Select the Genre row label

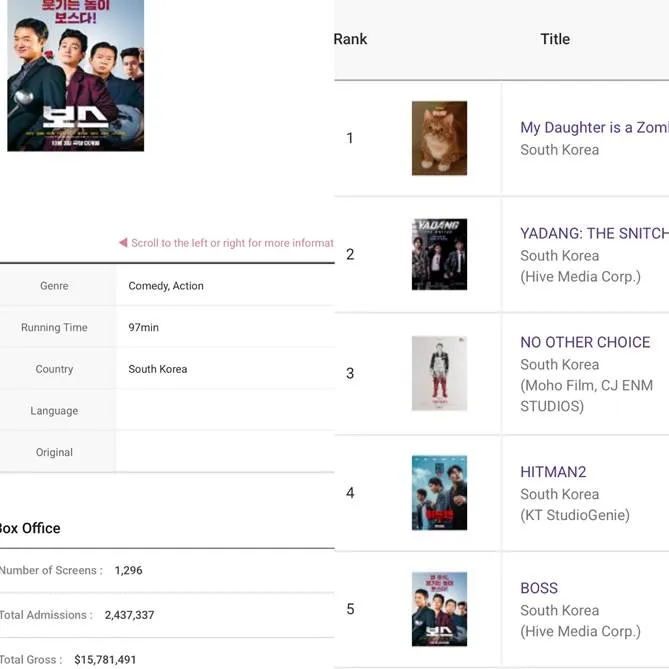(54, 286)
